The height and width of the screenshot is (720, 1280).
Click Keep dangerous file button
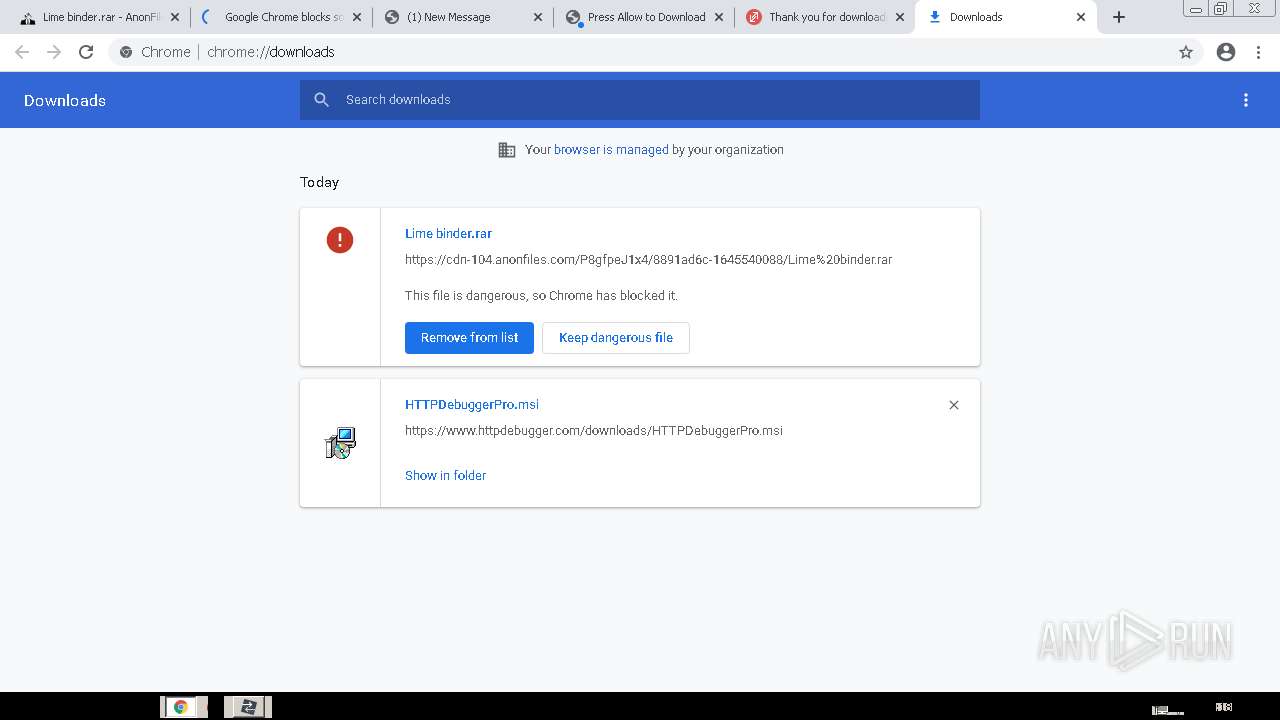tap(616, 338)
